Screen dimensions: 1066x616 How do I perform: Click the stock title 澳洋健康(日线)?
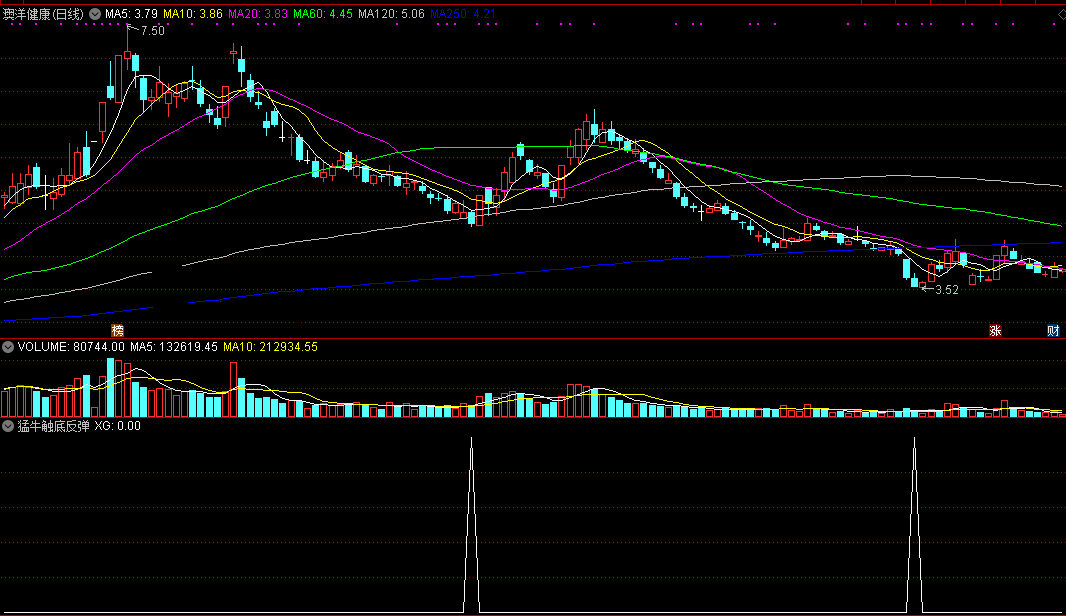(x=44, y=14)
